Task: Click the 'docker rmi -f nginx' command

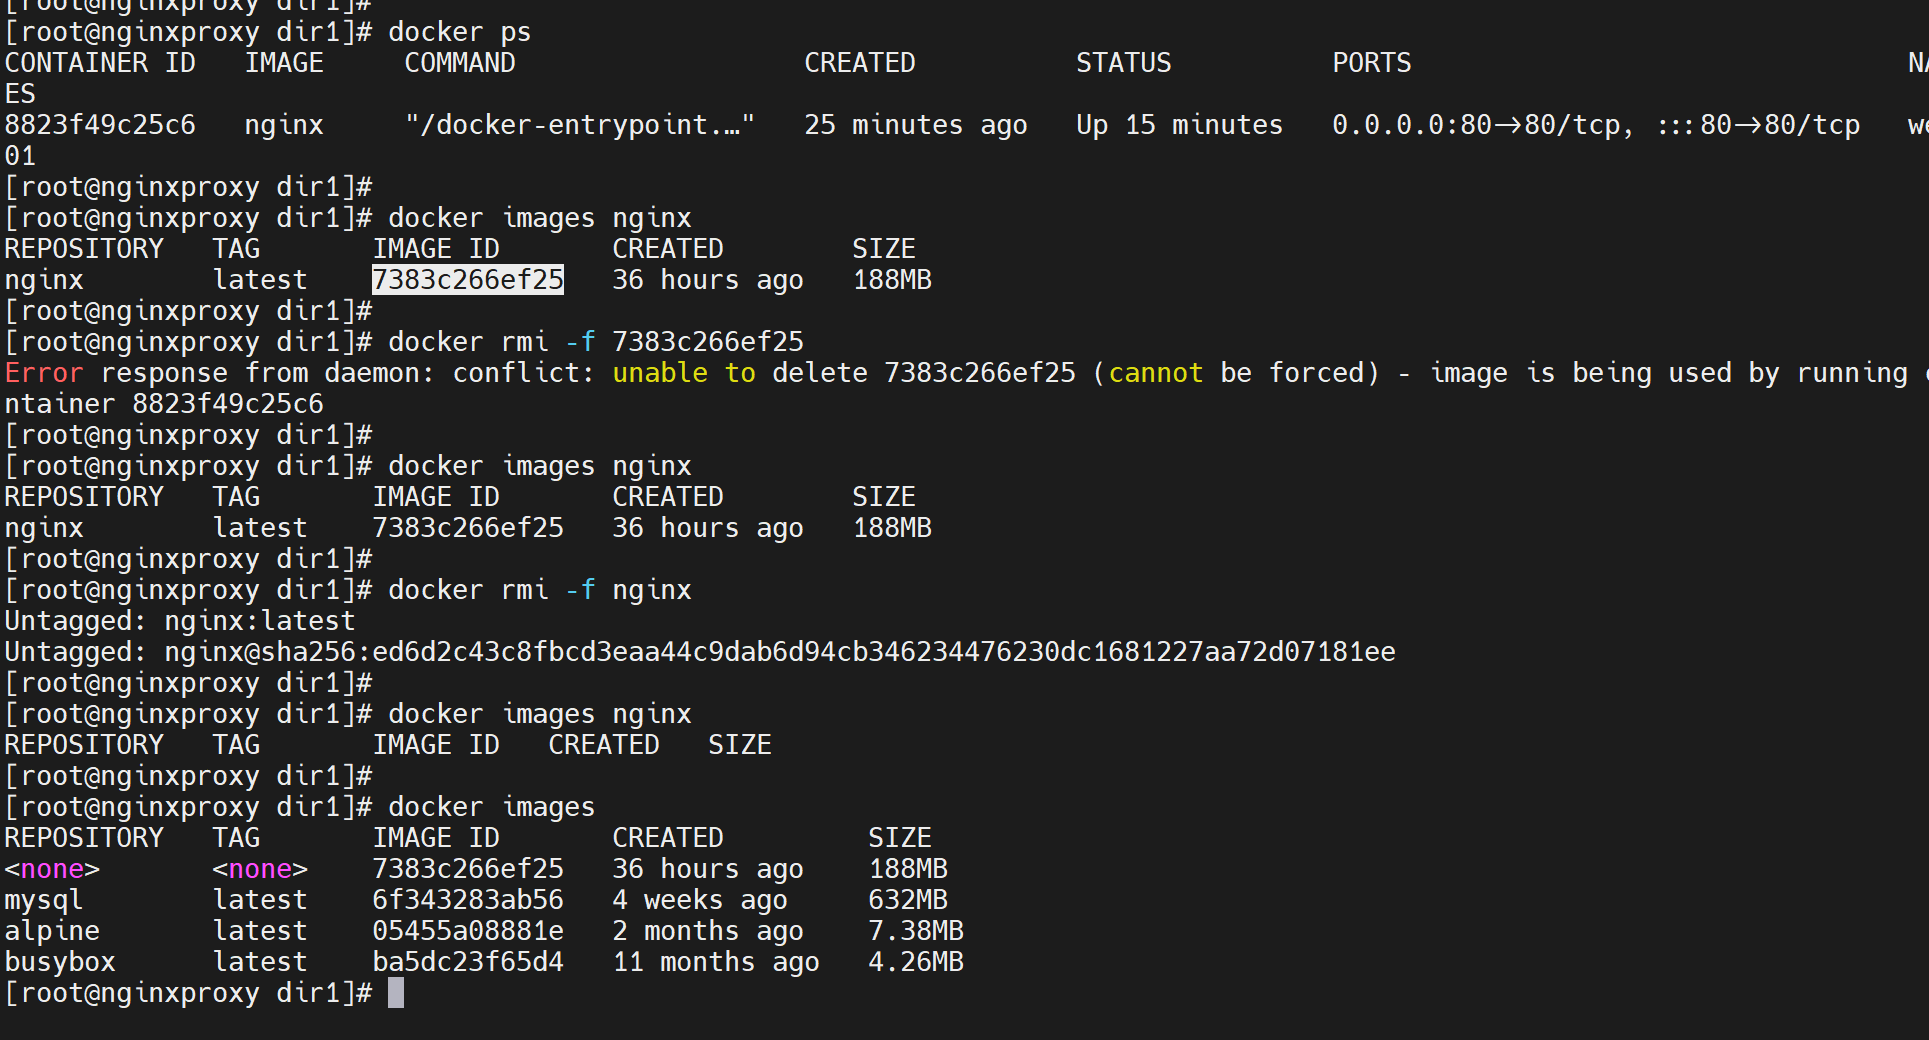Action: pos(539,590)
